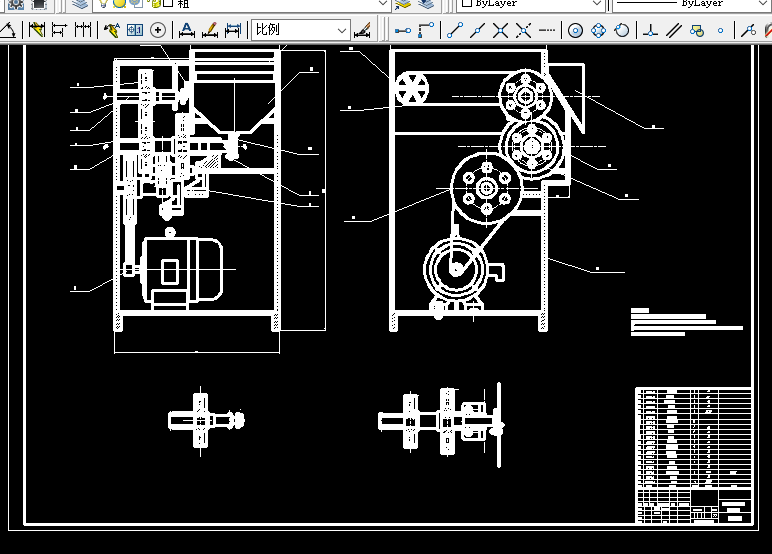Select the Dimension Edit tool
772x554 pixels.
(187, 30)
